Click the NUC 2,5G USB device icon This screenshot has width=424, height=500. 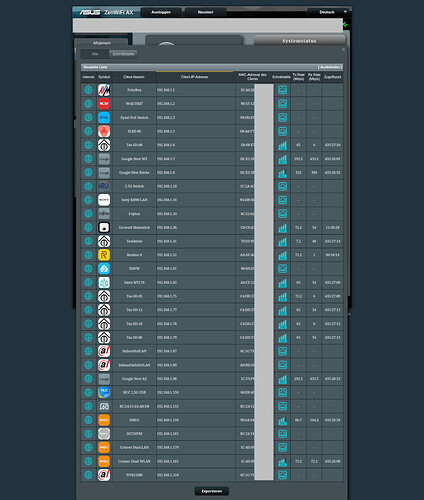(104, 393)
